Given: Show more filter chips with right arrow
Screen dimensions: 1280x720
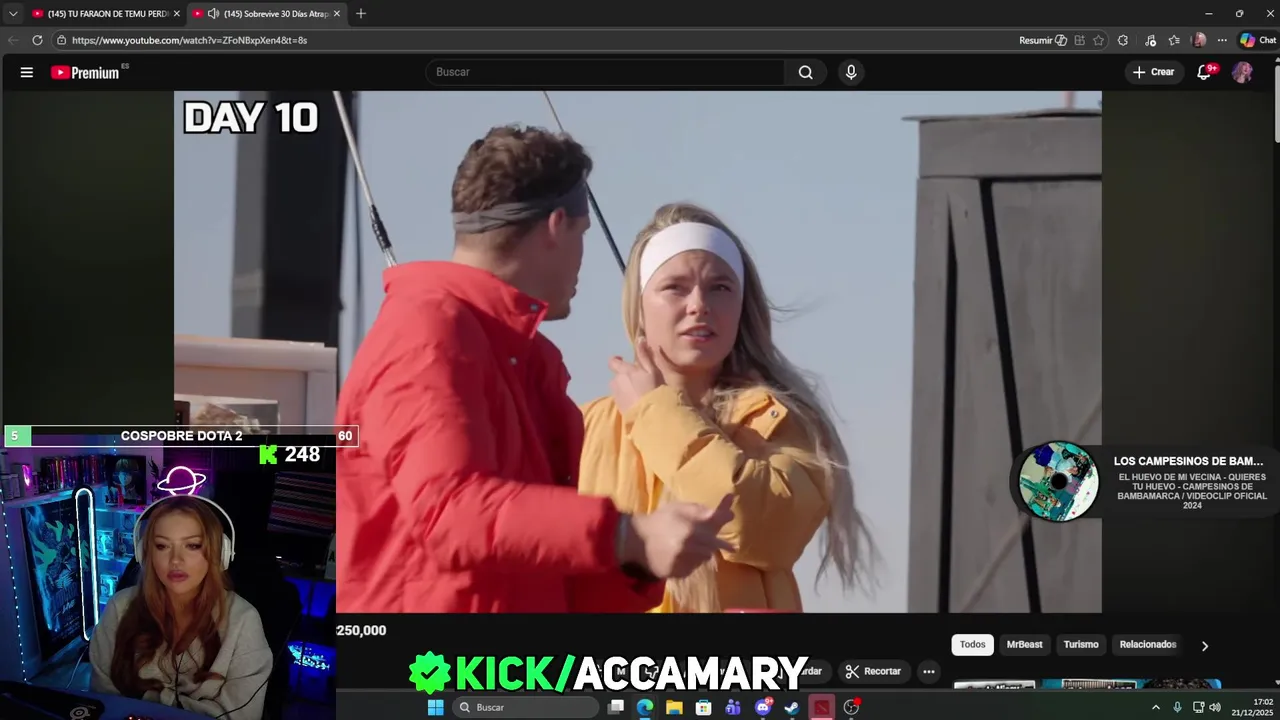Looking at the screenshot, I should [x=1205, y=646].
